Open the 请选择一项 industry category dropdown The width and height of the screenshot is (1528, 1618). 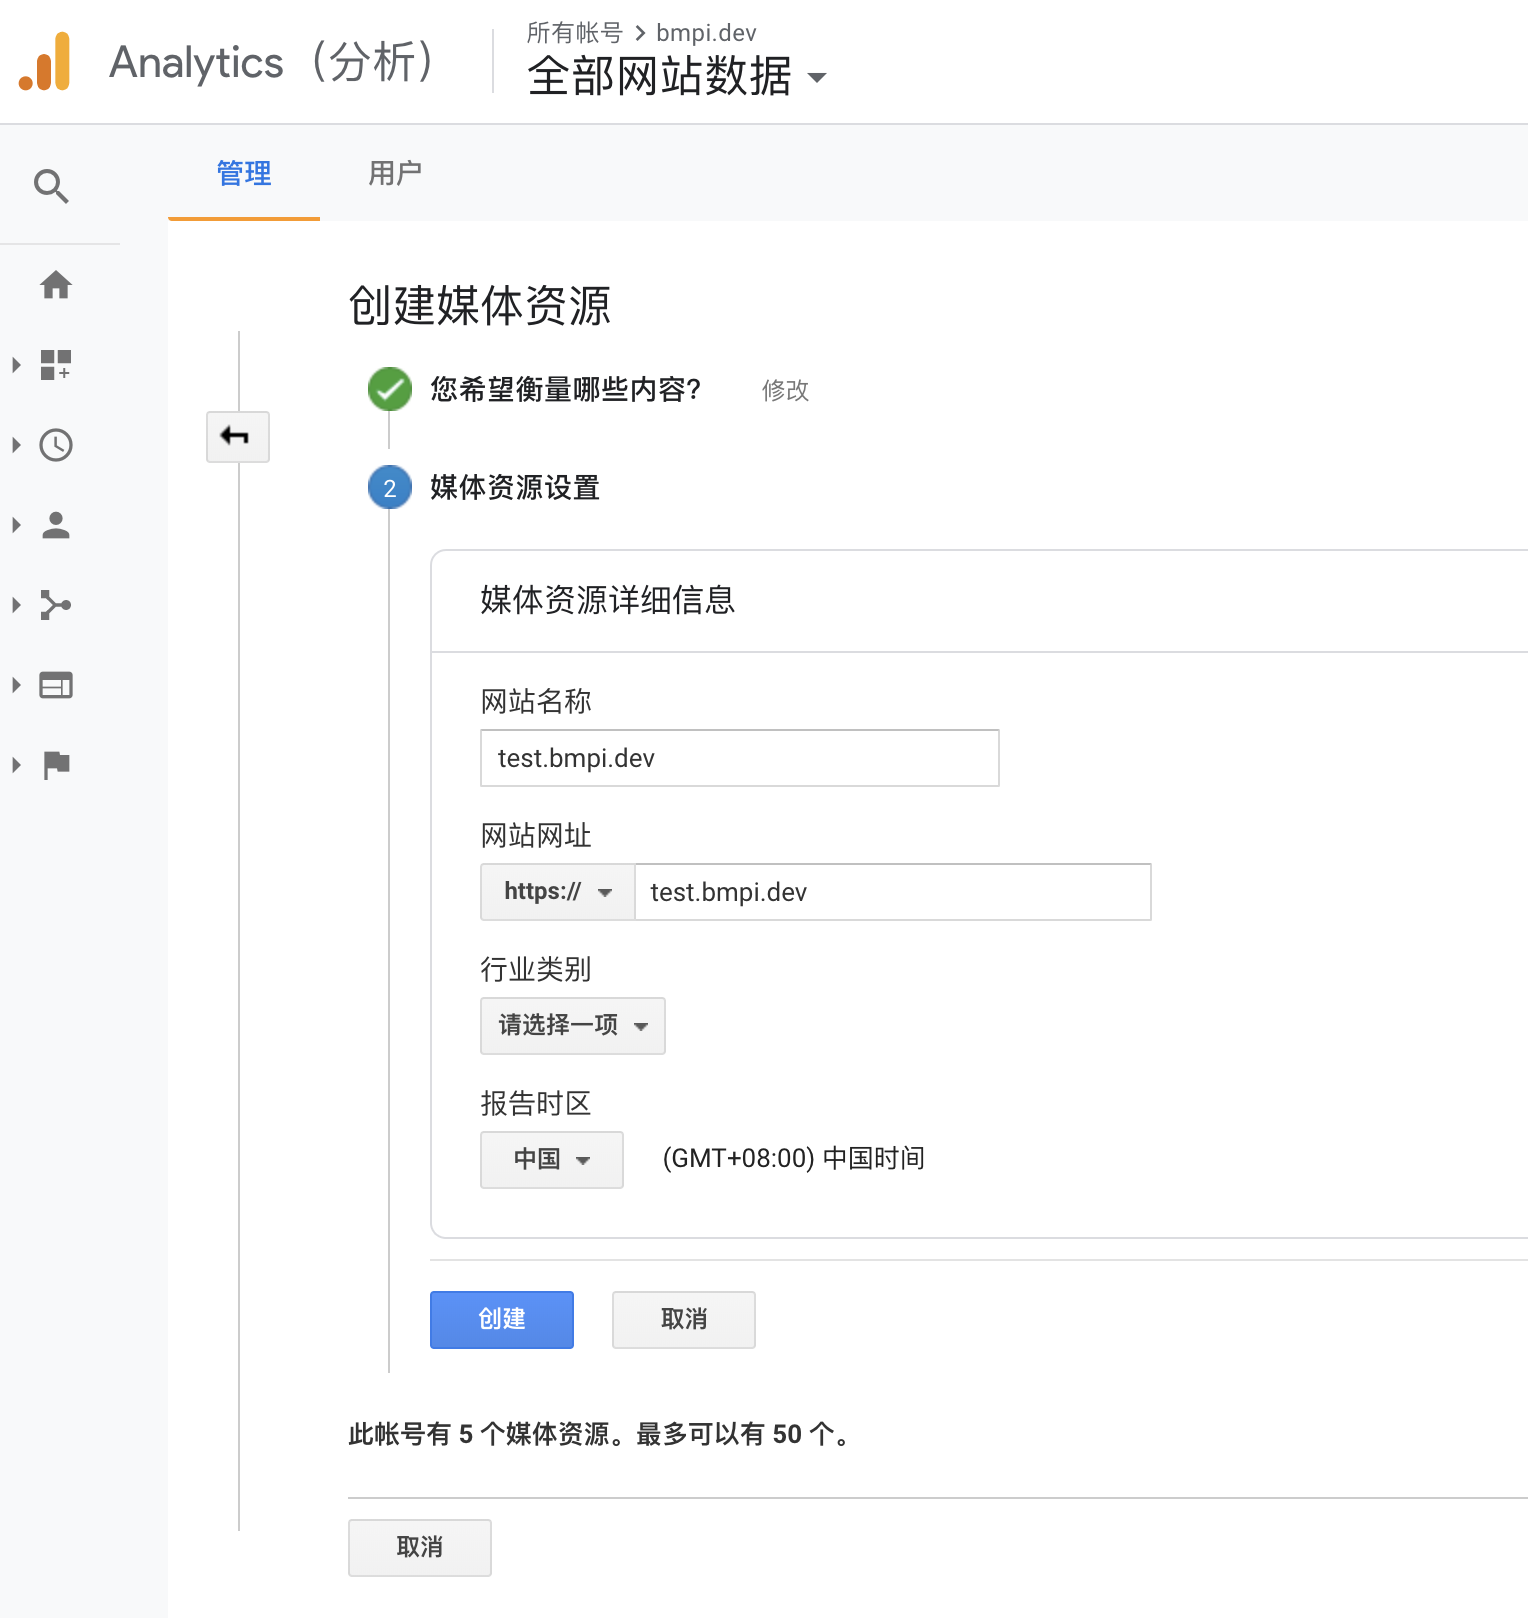(572, 1026)
